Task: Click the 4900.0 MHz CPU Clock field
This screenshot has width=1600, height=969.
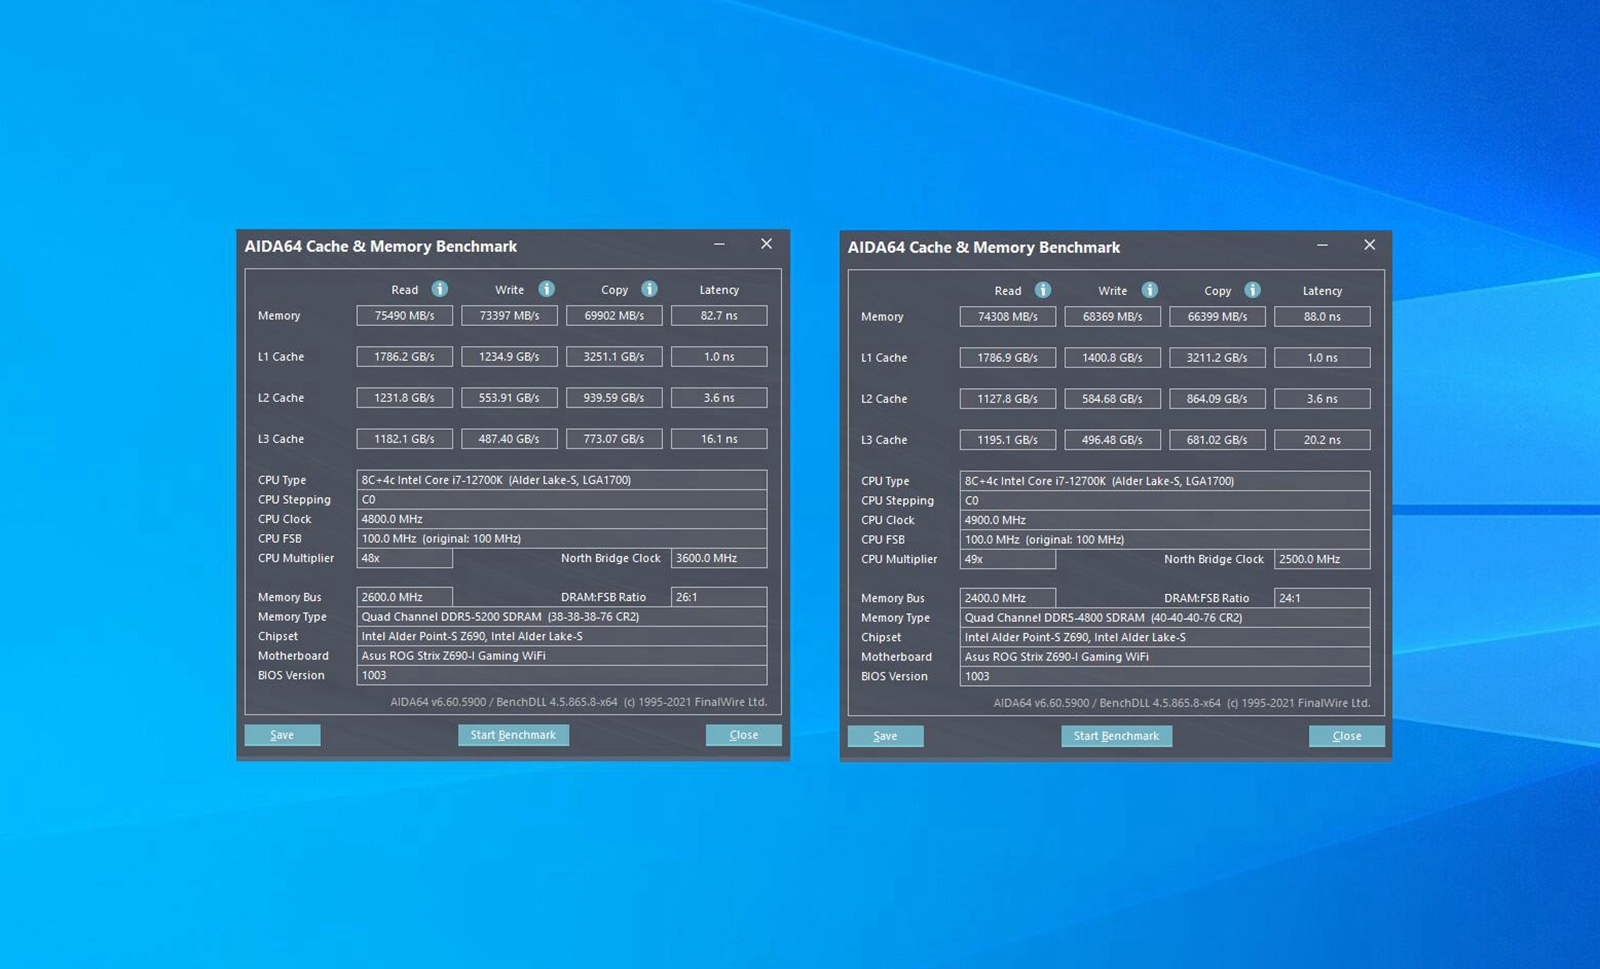Action: tap(1165, 520)
